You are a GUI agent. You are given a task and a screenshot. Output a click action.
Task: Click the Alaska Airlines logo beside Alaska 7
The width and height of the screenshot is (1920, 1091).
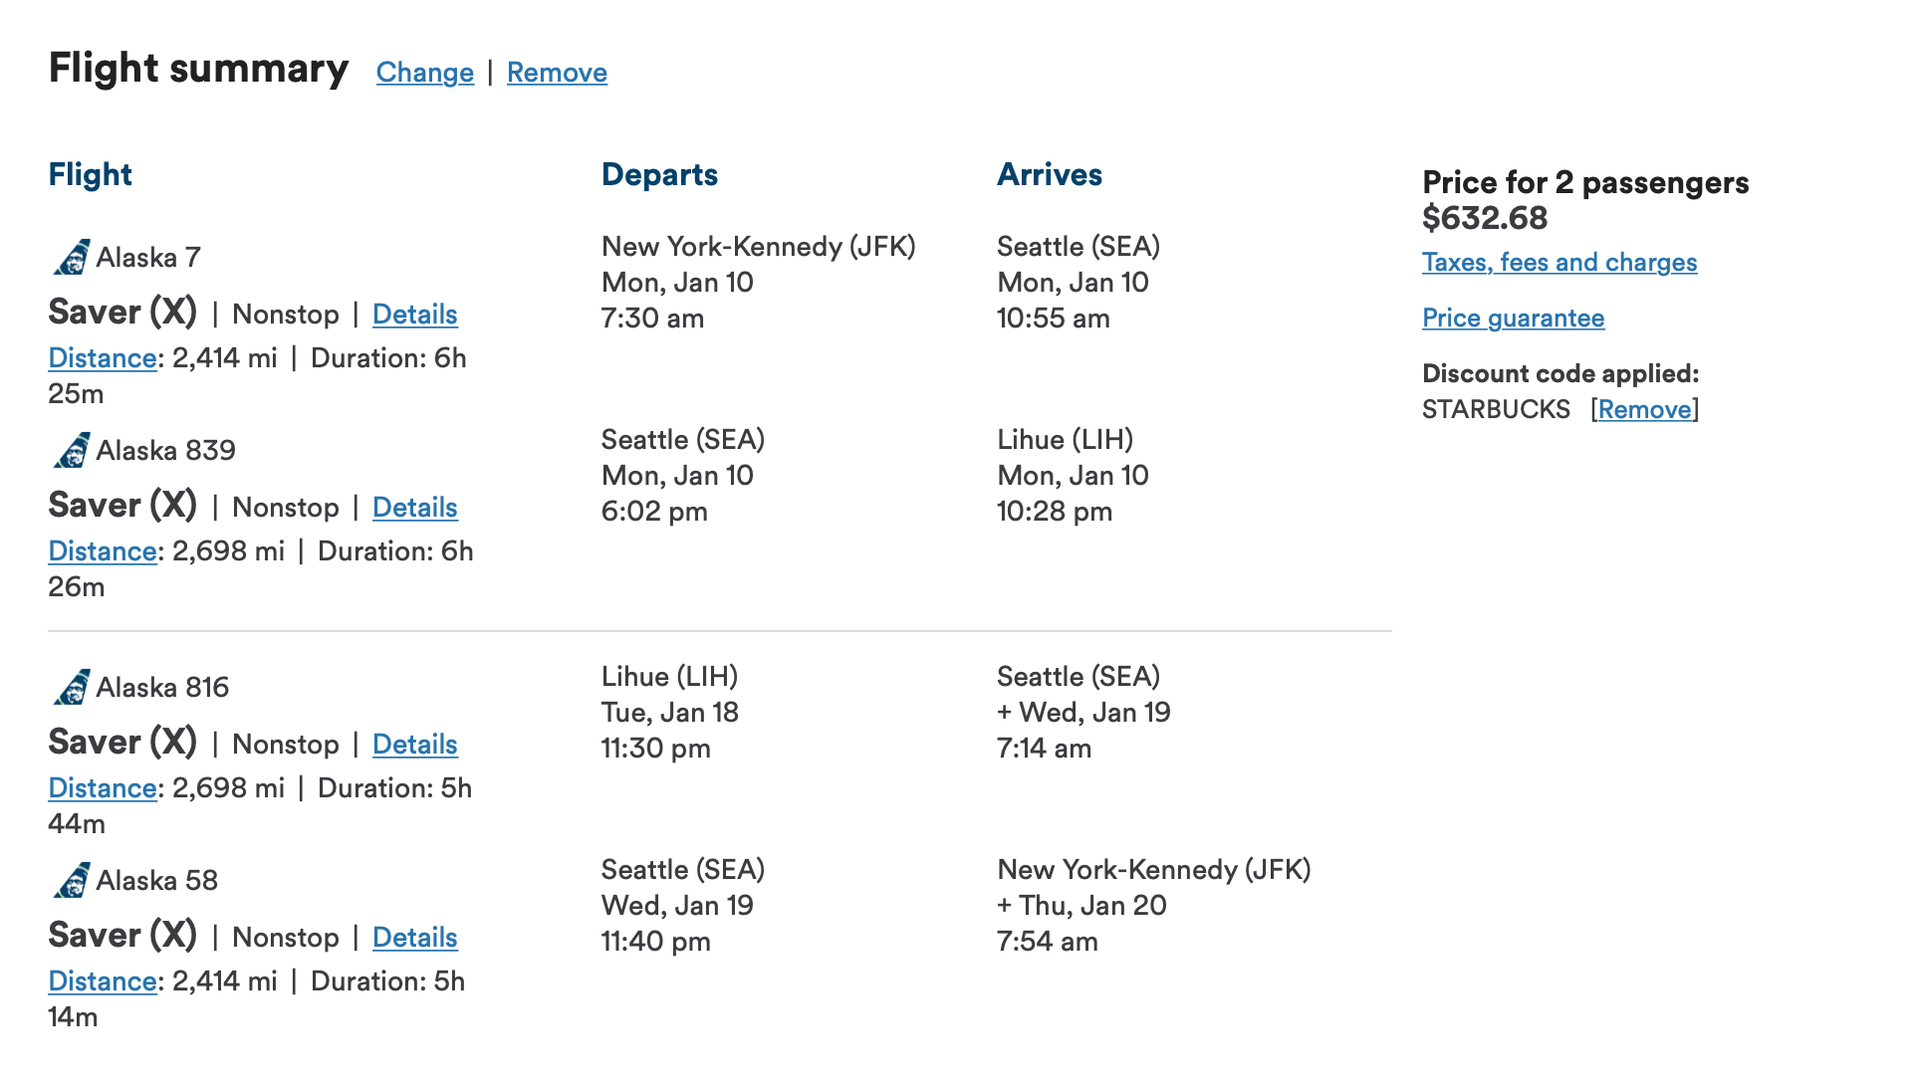point(70,257)
